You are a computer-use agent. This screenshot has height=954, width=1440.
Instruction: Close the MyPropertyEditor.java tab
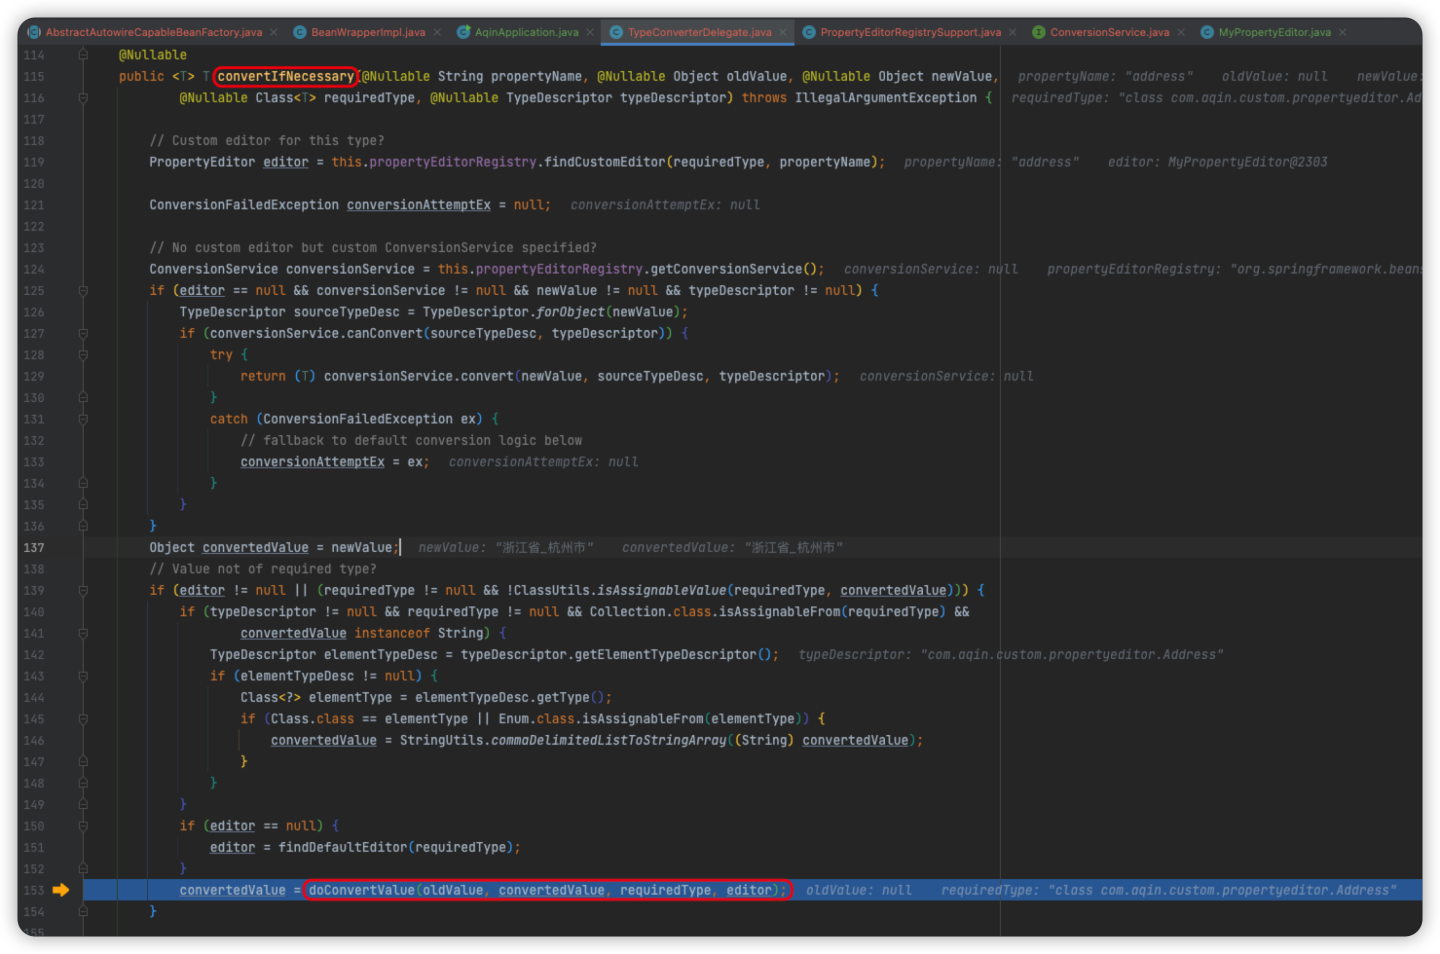(1343, 32)
